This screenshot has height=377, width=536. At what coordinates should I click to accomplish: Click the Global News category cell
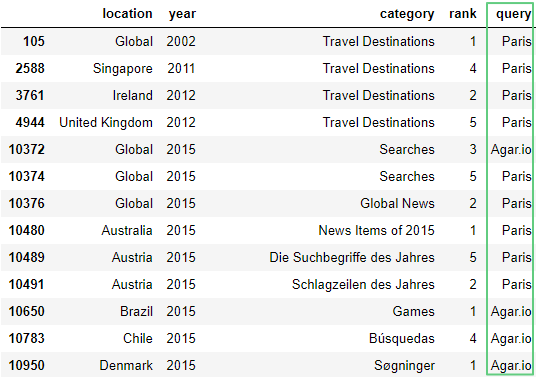[x=397, y=203]
